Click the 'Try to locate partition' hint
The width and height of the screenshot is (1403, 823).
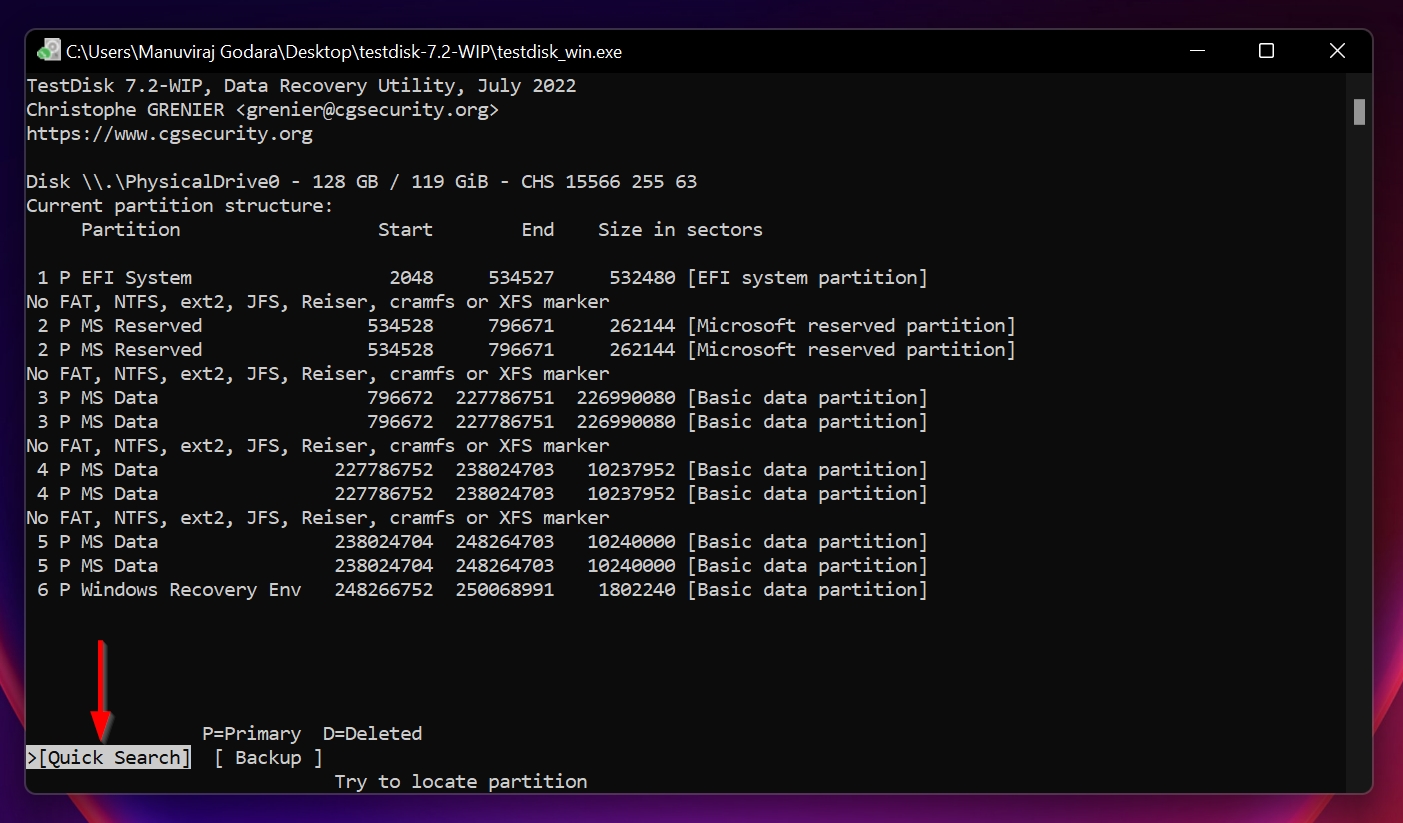(x=461, y=782)
